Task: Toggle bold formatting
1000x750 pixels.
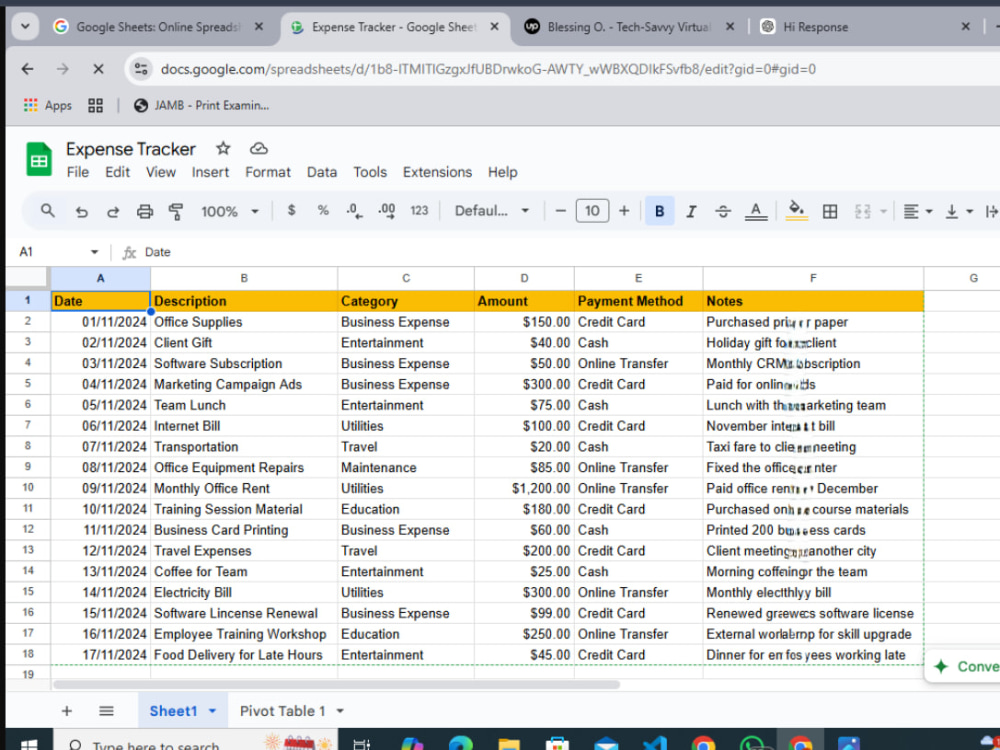Action: [x=659, y=211]
